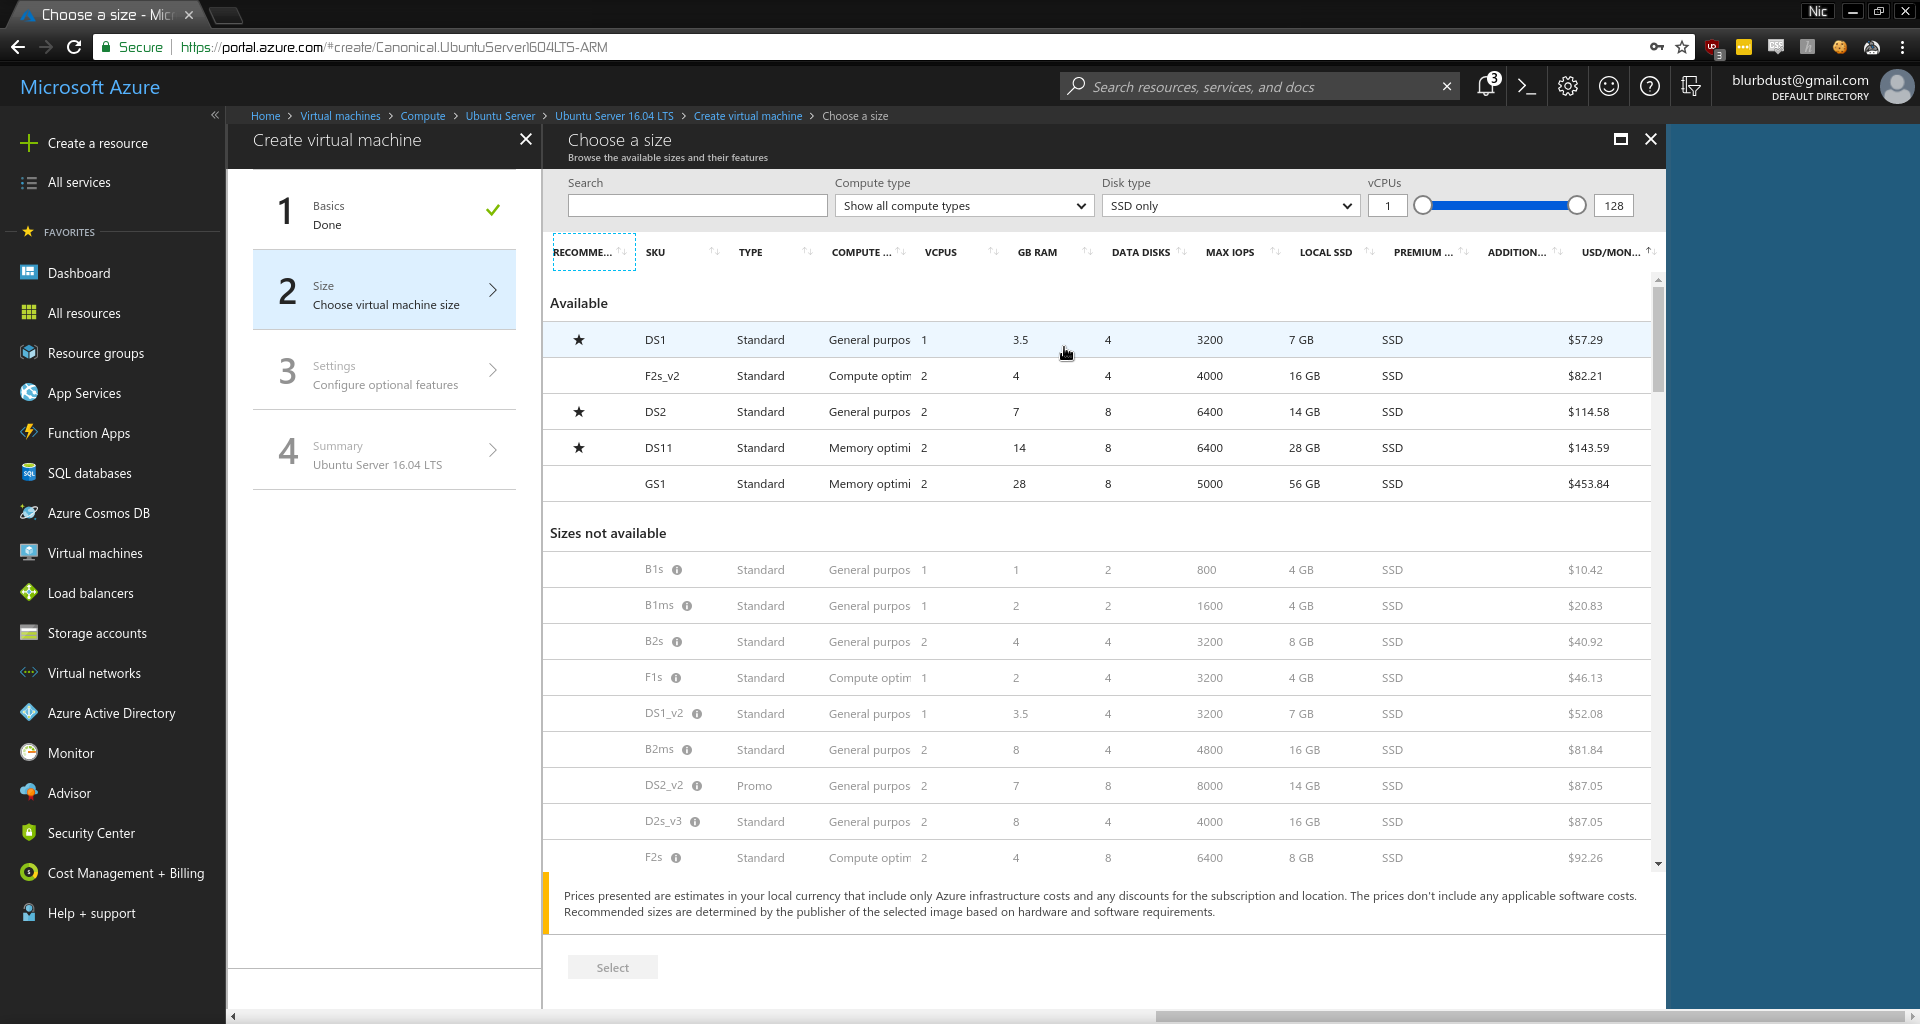Viewport: 1920px width, 1024px height.
Task: Collapse the left sidebar with the chevron
Action: click(215, 115)
